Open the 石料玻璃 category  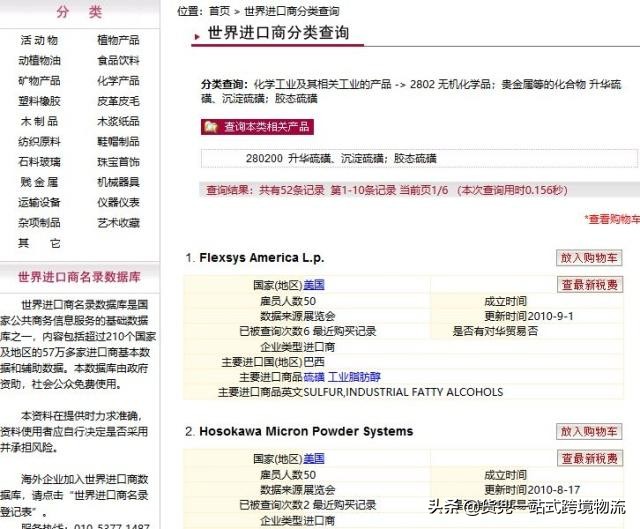click(x=39, y=162)
